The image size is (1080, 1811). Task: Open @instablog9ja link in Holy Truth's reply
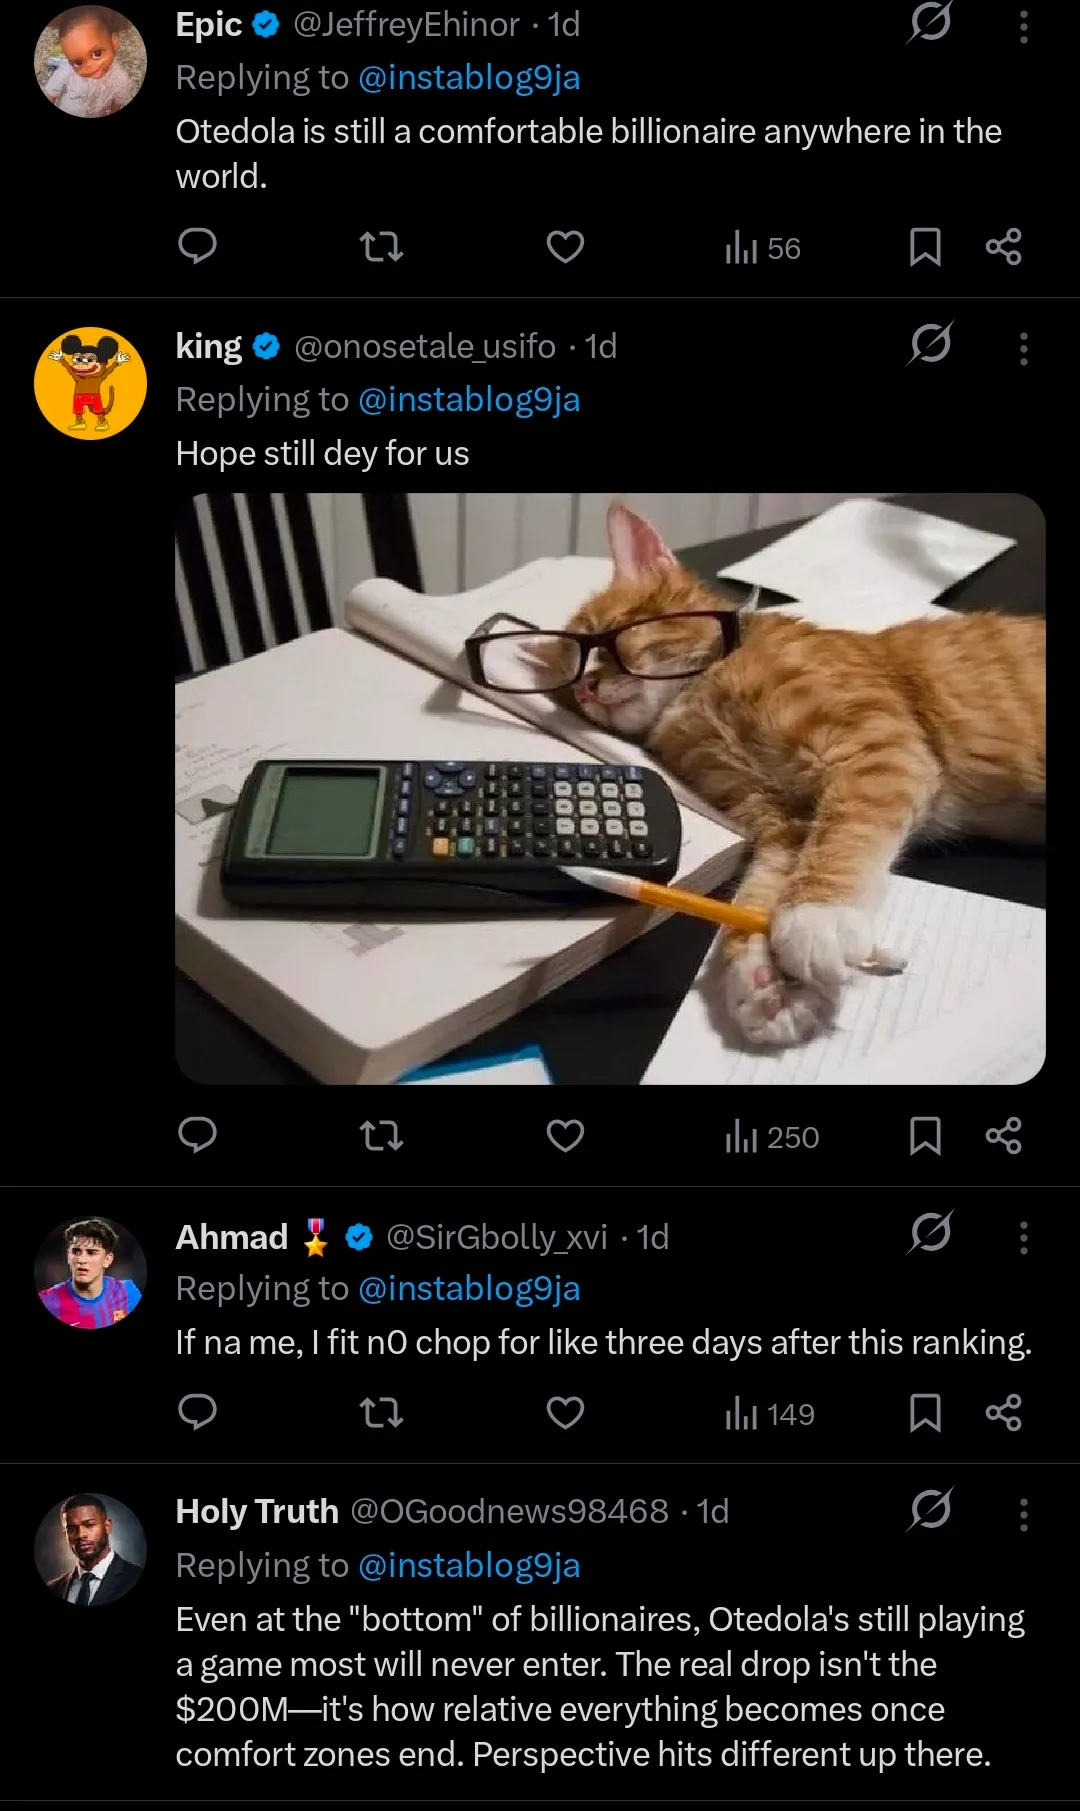tap(469, 1565)
